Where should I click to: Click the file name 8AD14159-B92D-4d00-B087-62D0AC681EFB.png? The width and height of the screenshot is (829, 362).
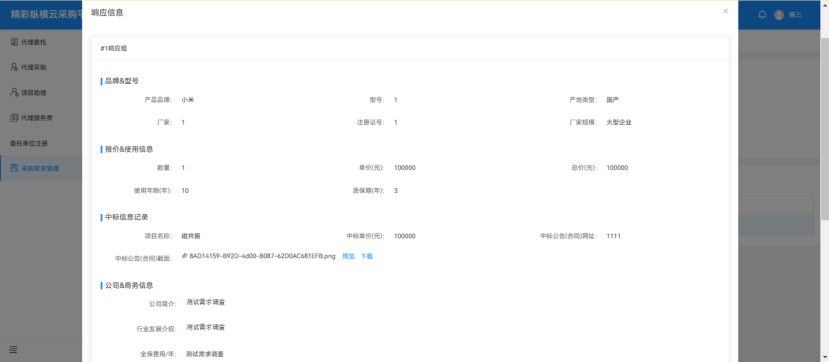[262, 256]
